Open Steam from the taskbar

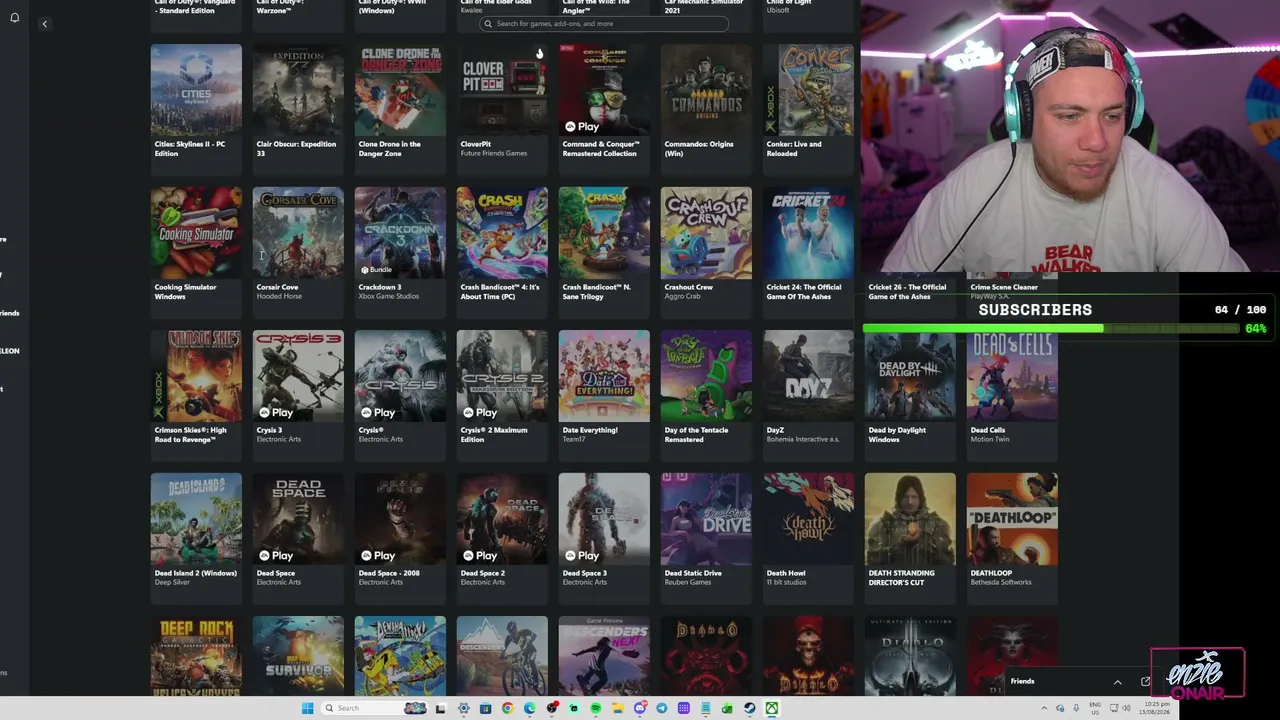tap(749, 708)
